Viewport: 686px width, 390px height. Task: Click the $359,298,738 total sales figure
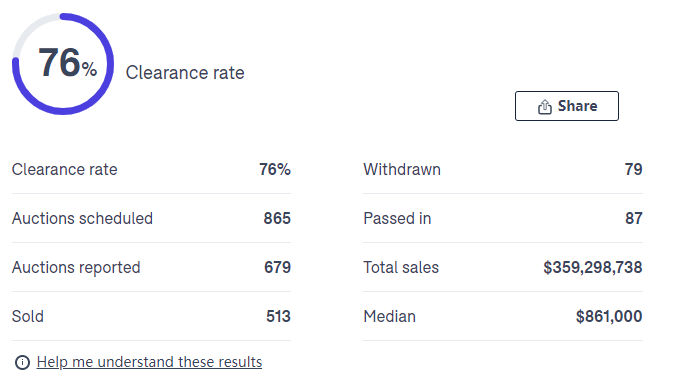pyautogui.click(x=593, y=267)
